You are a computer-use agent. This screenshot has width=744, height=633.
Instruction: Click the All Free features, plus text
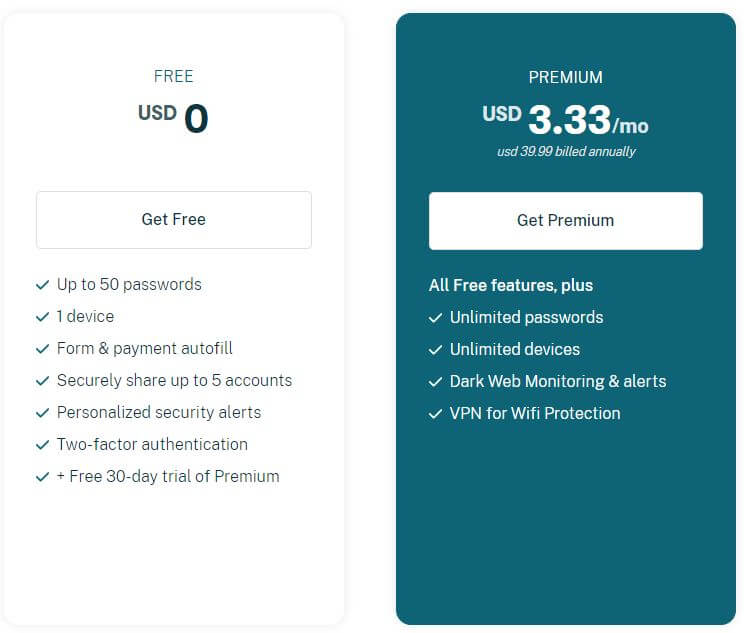[511, 285]
